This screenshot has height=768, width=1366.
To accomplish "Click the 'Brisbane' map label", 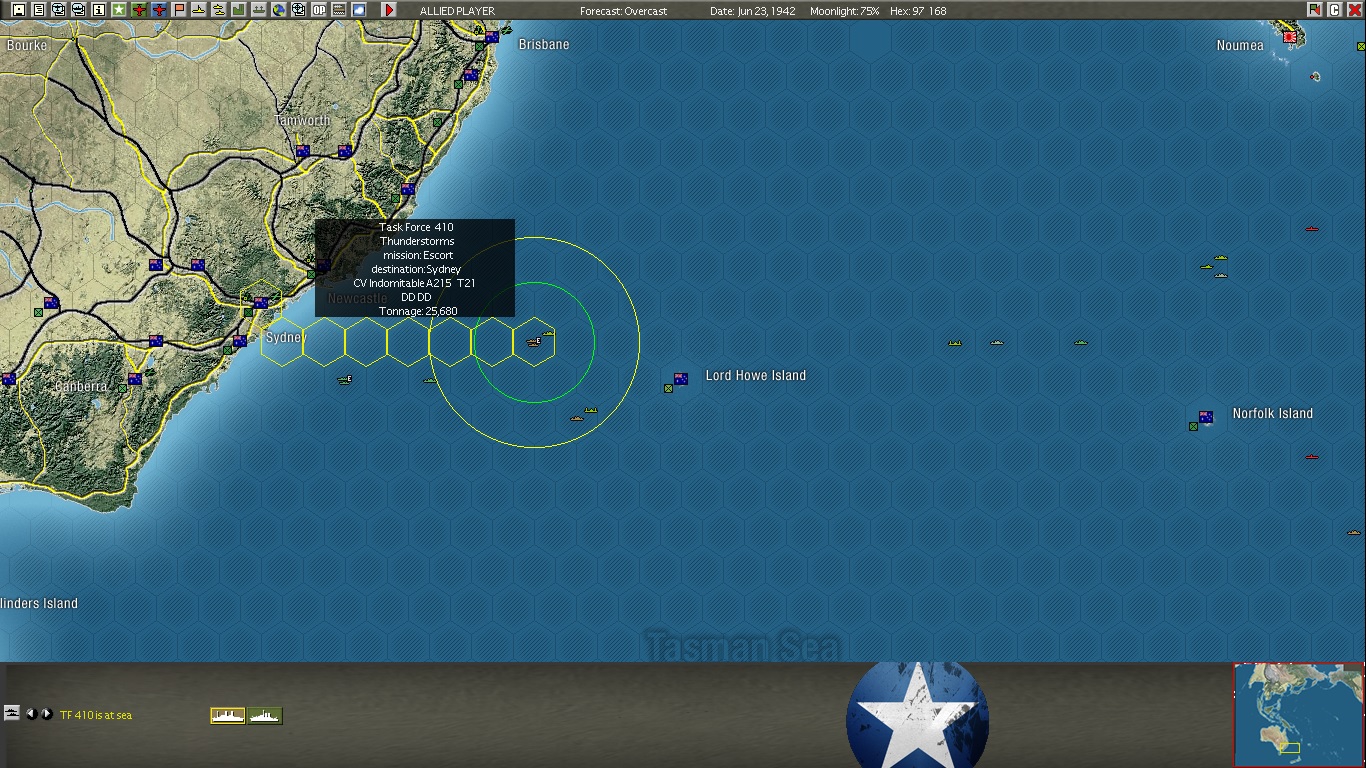I will (544, 45).
